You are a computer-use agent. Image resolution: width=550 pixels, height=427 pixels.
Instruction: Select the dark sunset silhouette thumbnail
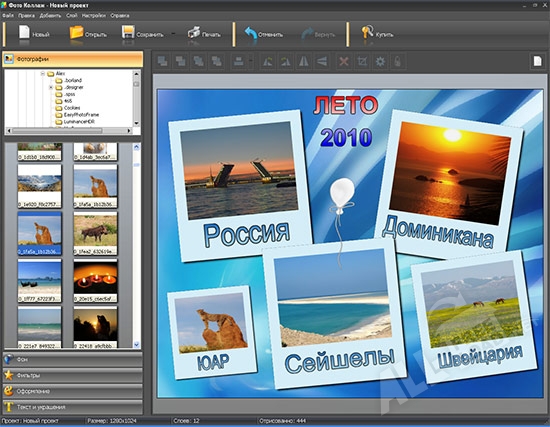tap(95, 327)
